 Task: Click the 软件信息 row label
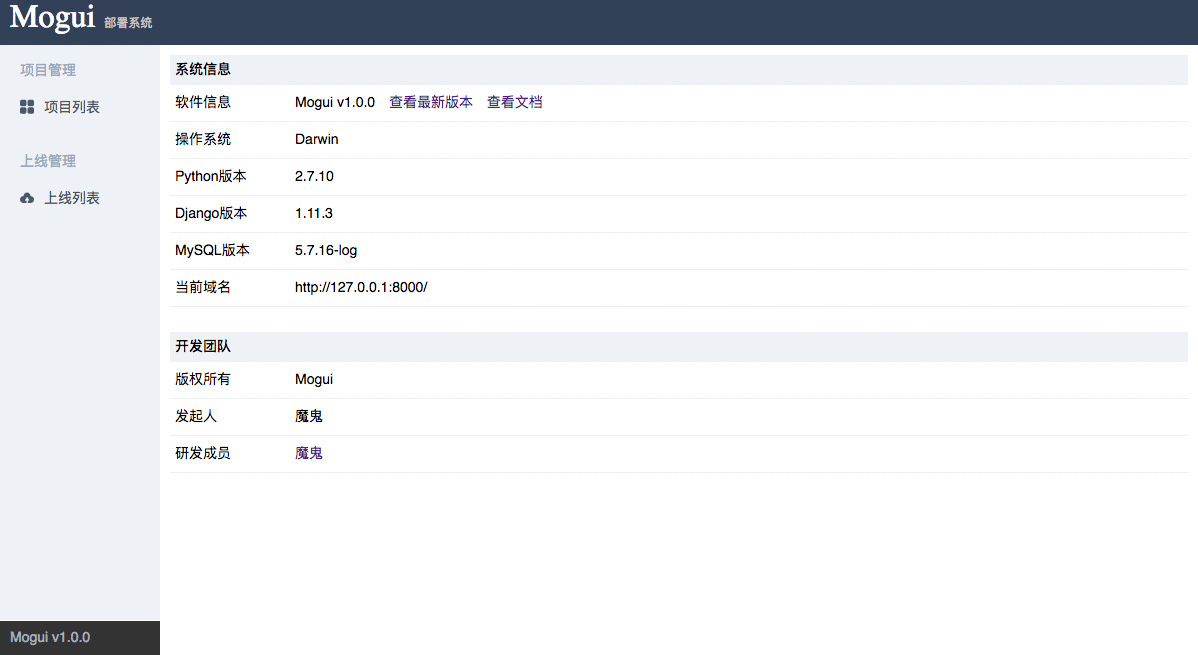click(x=202, y=102)
